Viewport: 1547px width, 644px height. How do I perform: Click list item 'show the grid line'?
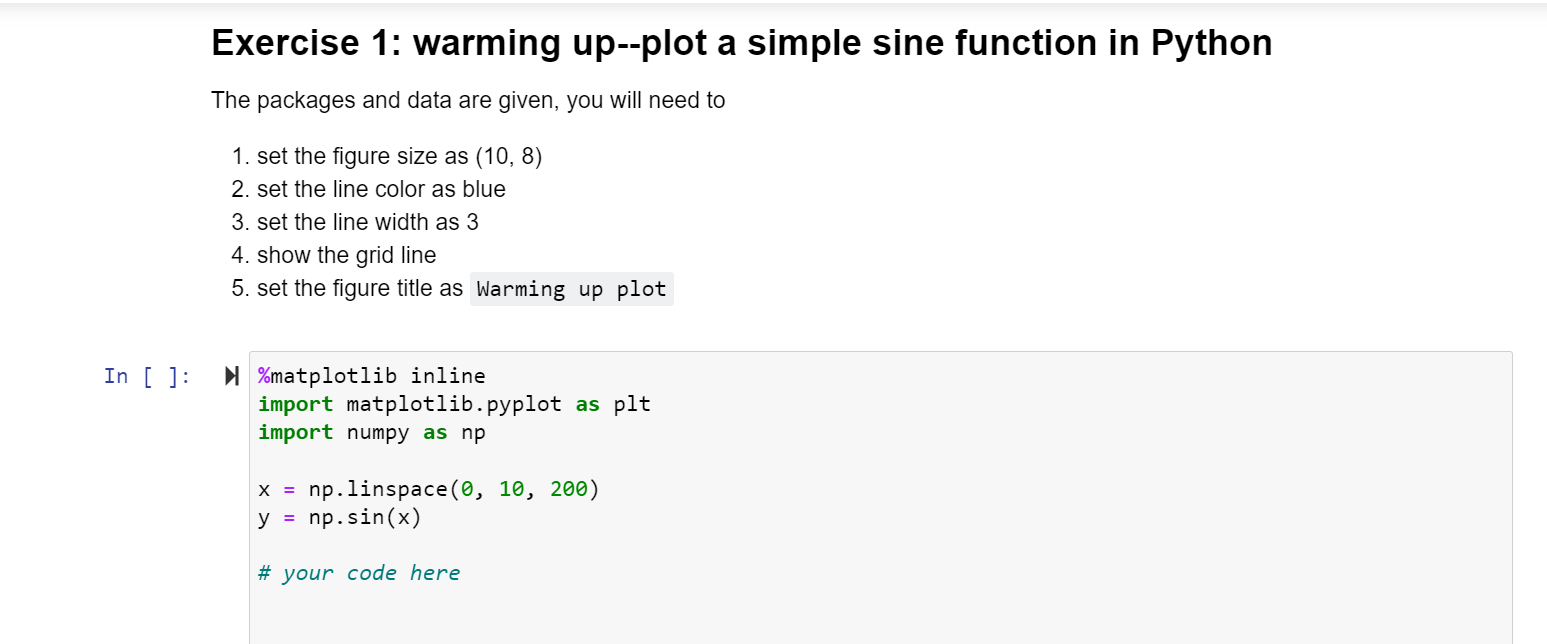(347, 255)
